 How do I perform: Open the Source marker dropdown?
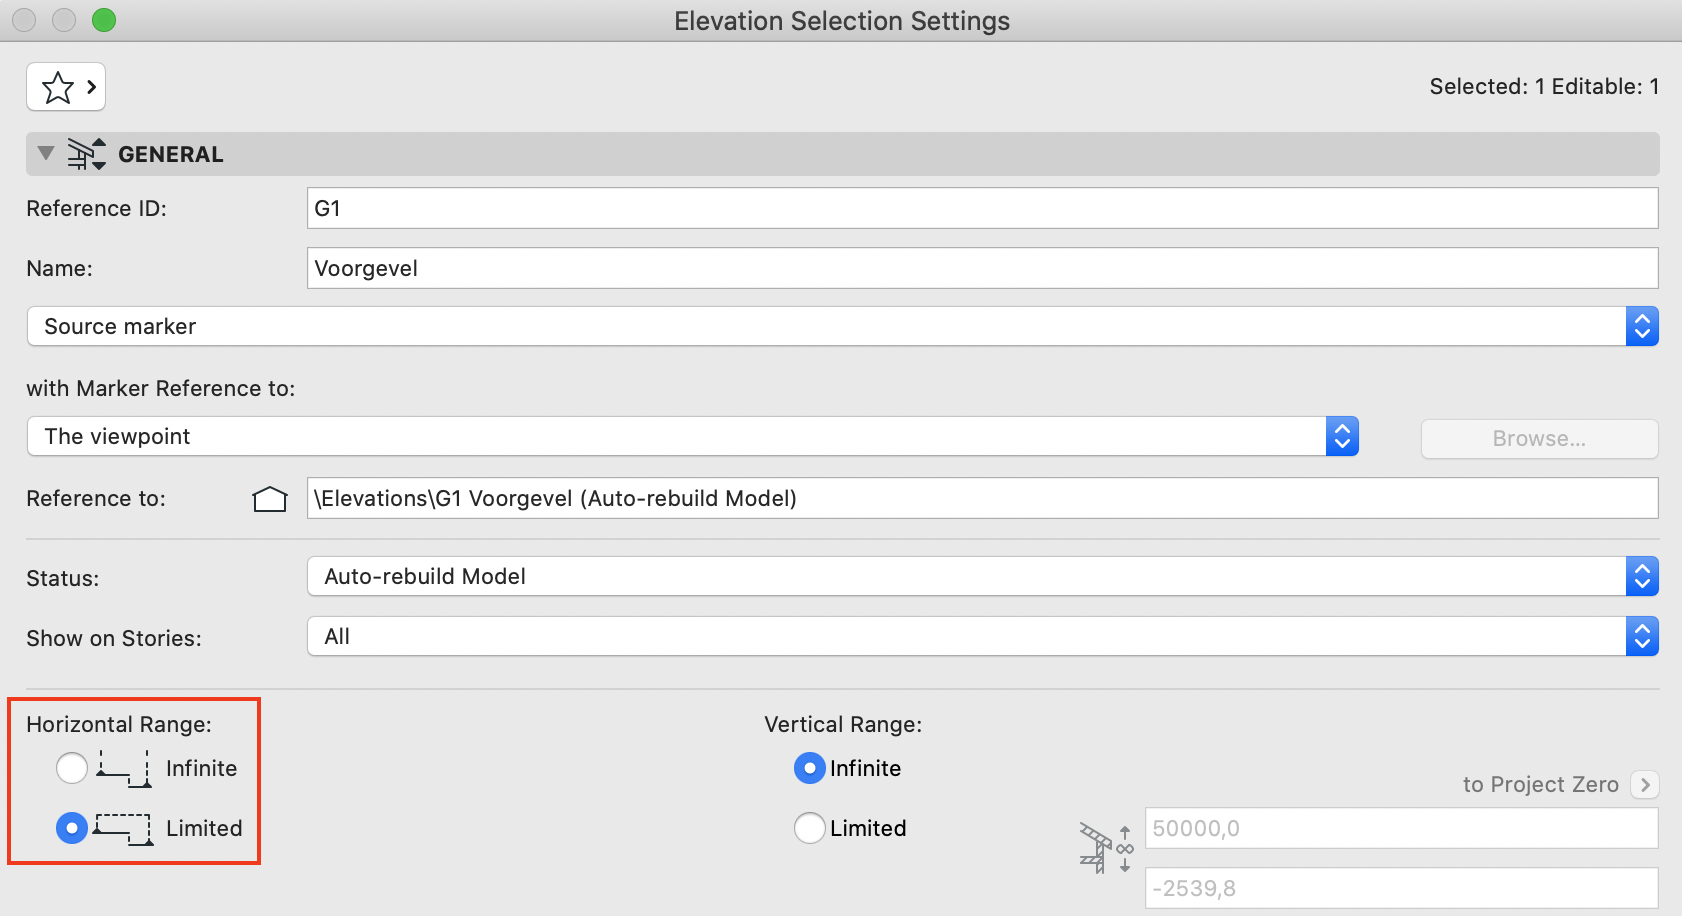pos(843,327)
